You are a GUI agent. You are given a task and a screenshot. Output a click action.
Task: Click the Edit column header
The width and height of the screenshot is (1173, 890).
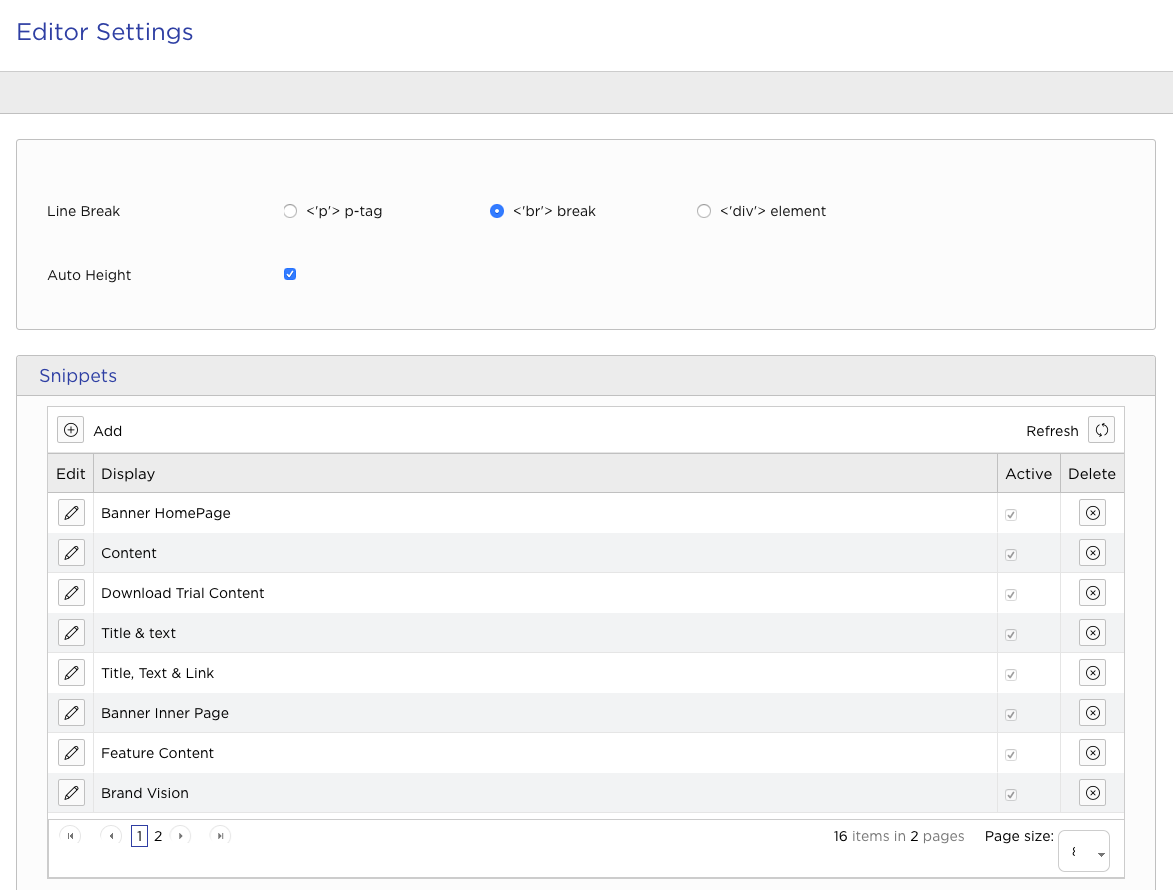70,473
